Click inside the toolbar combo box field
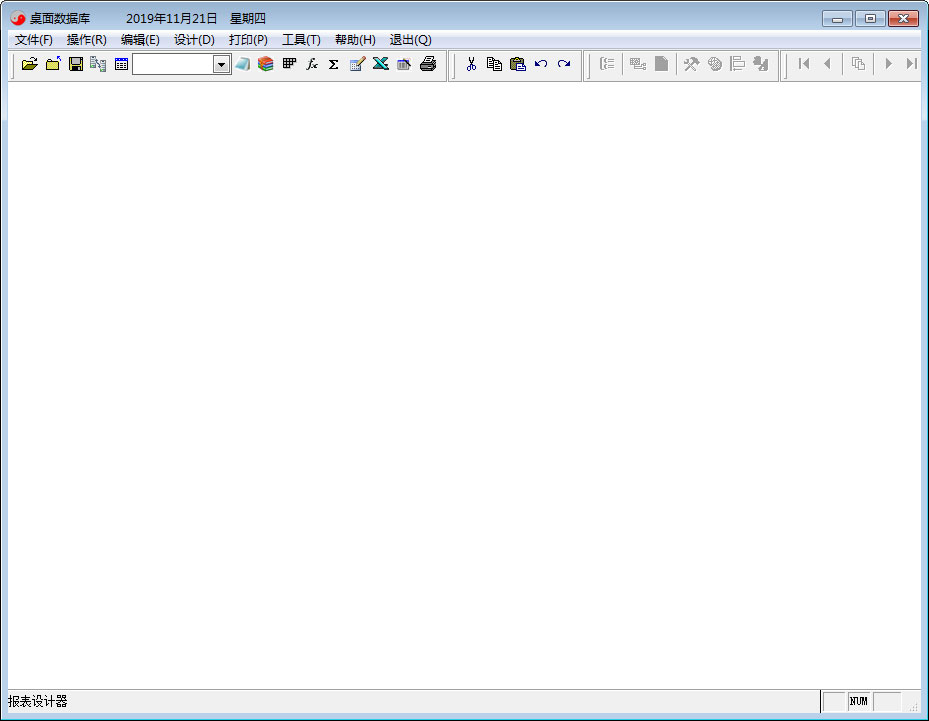929x721 pixels. (x=173, y=65)
